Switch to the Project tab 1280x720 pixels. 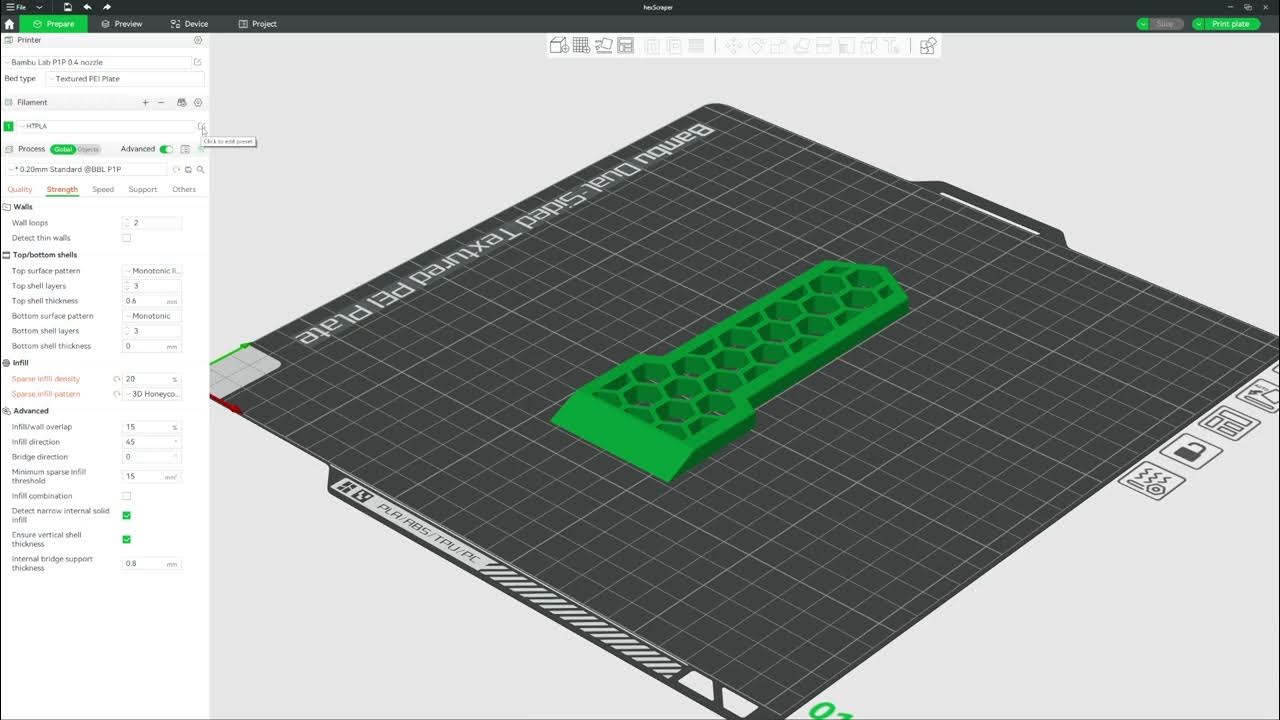point(257,24)
